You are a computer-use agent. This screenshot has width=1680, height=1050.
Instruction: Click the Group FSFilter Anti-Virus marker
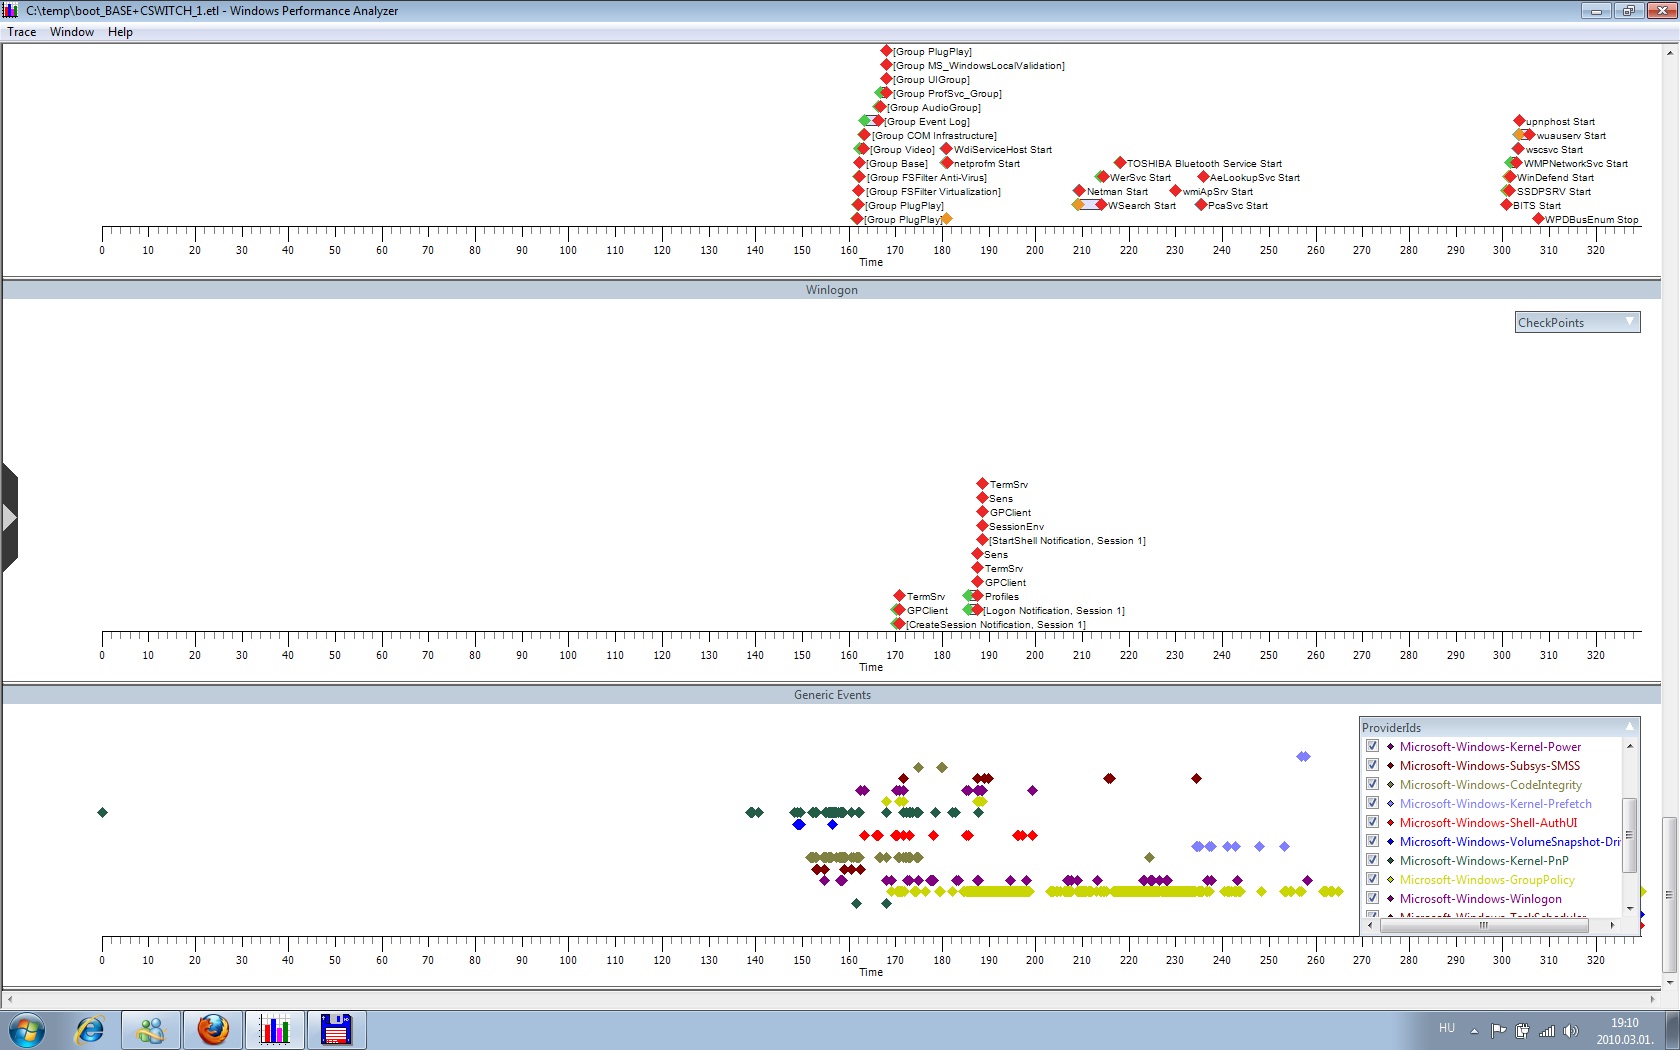[x=859, y=177]
